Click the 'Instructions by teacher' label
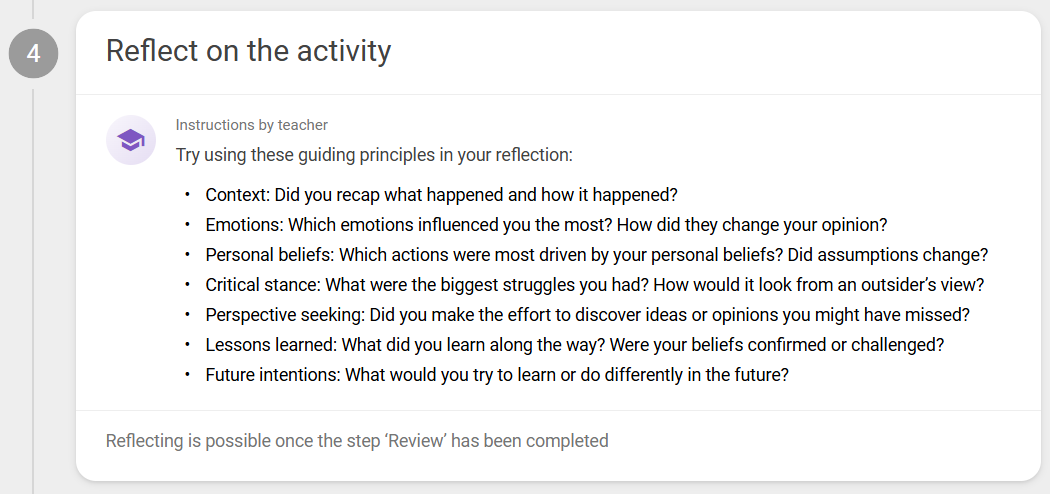This screenshot has width=1050, height=494. pos(252,125)
